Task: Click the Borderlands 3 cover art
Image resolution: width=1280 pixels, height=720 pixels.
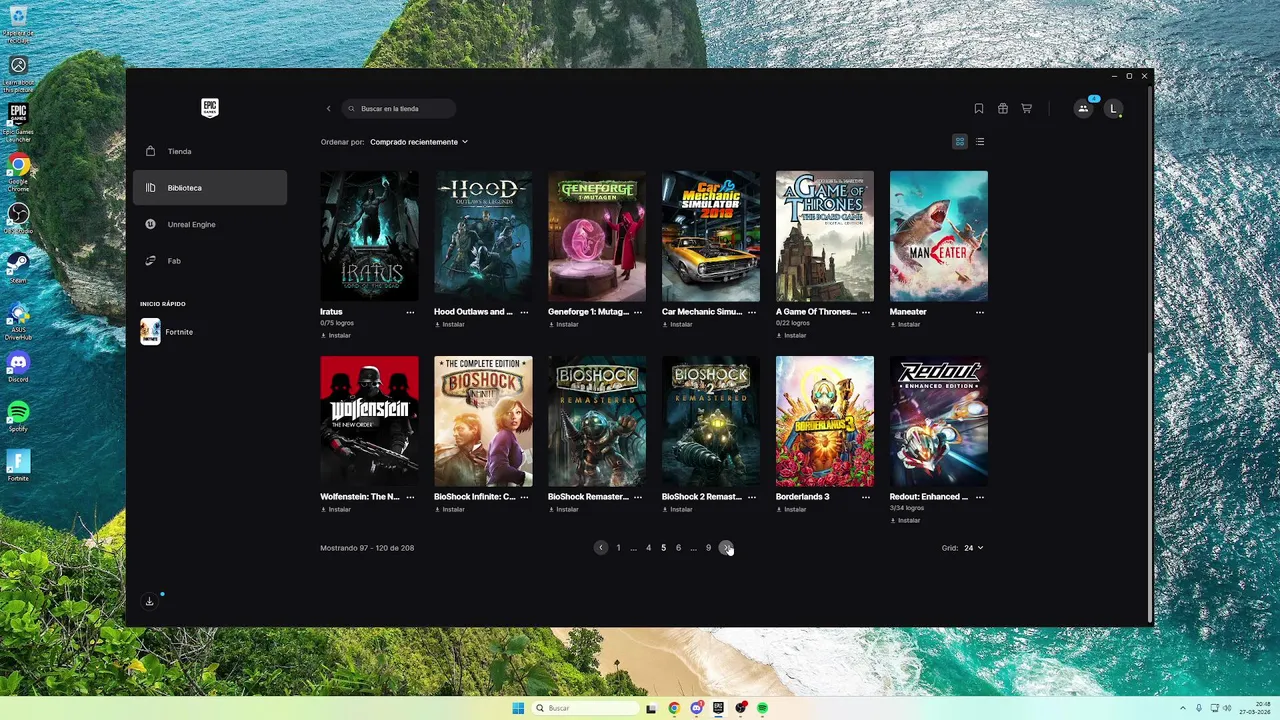Action: pyautogui.click(x=825, y=421)
